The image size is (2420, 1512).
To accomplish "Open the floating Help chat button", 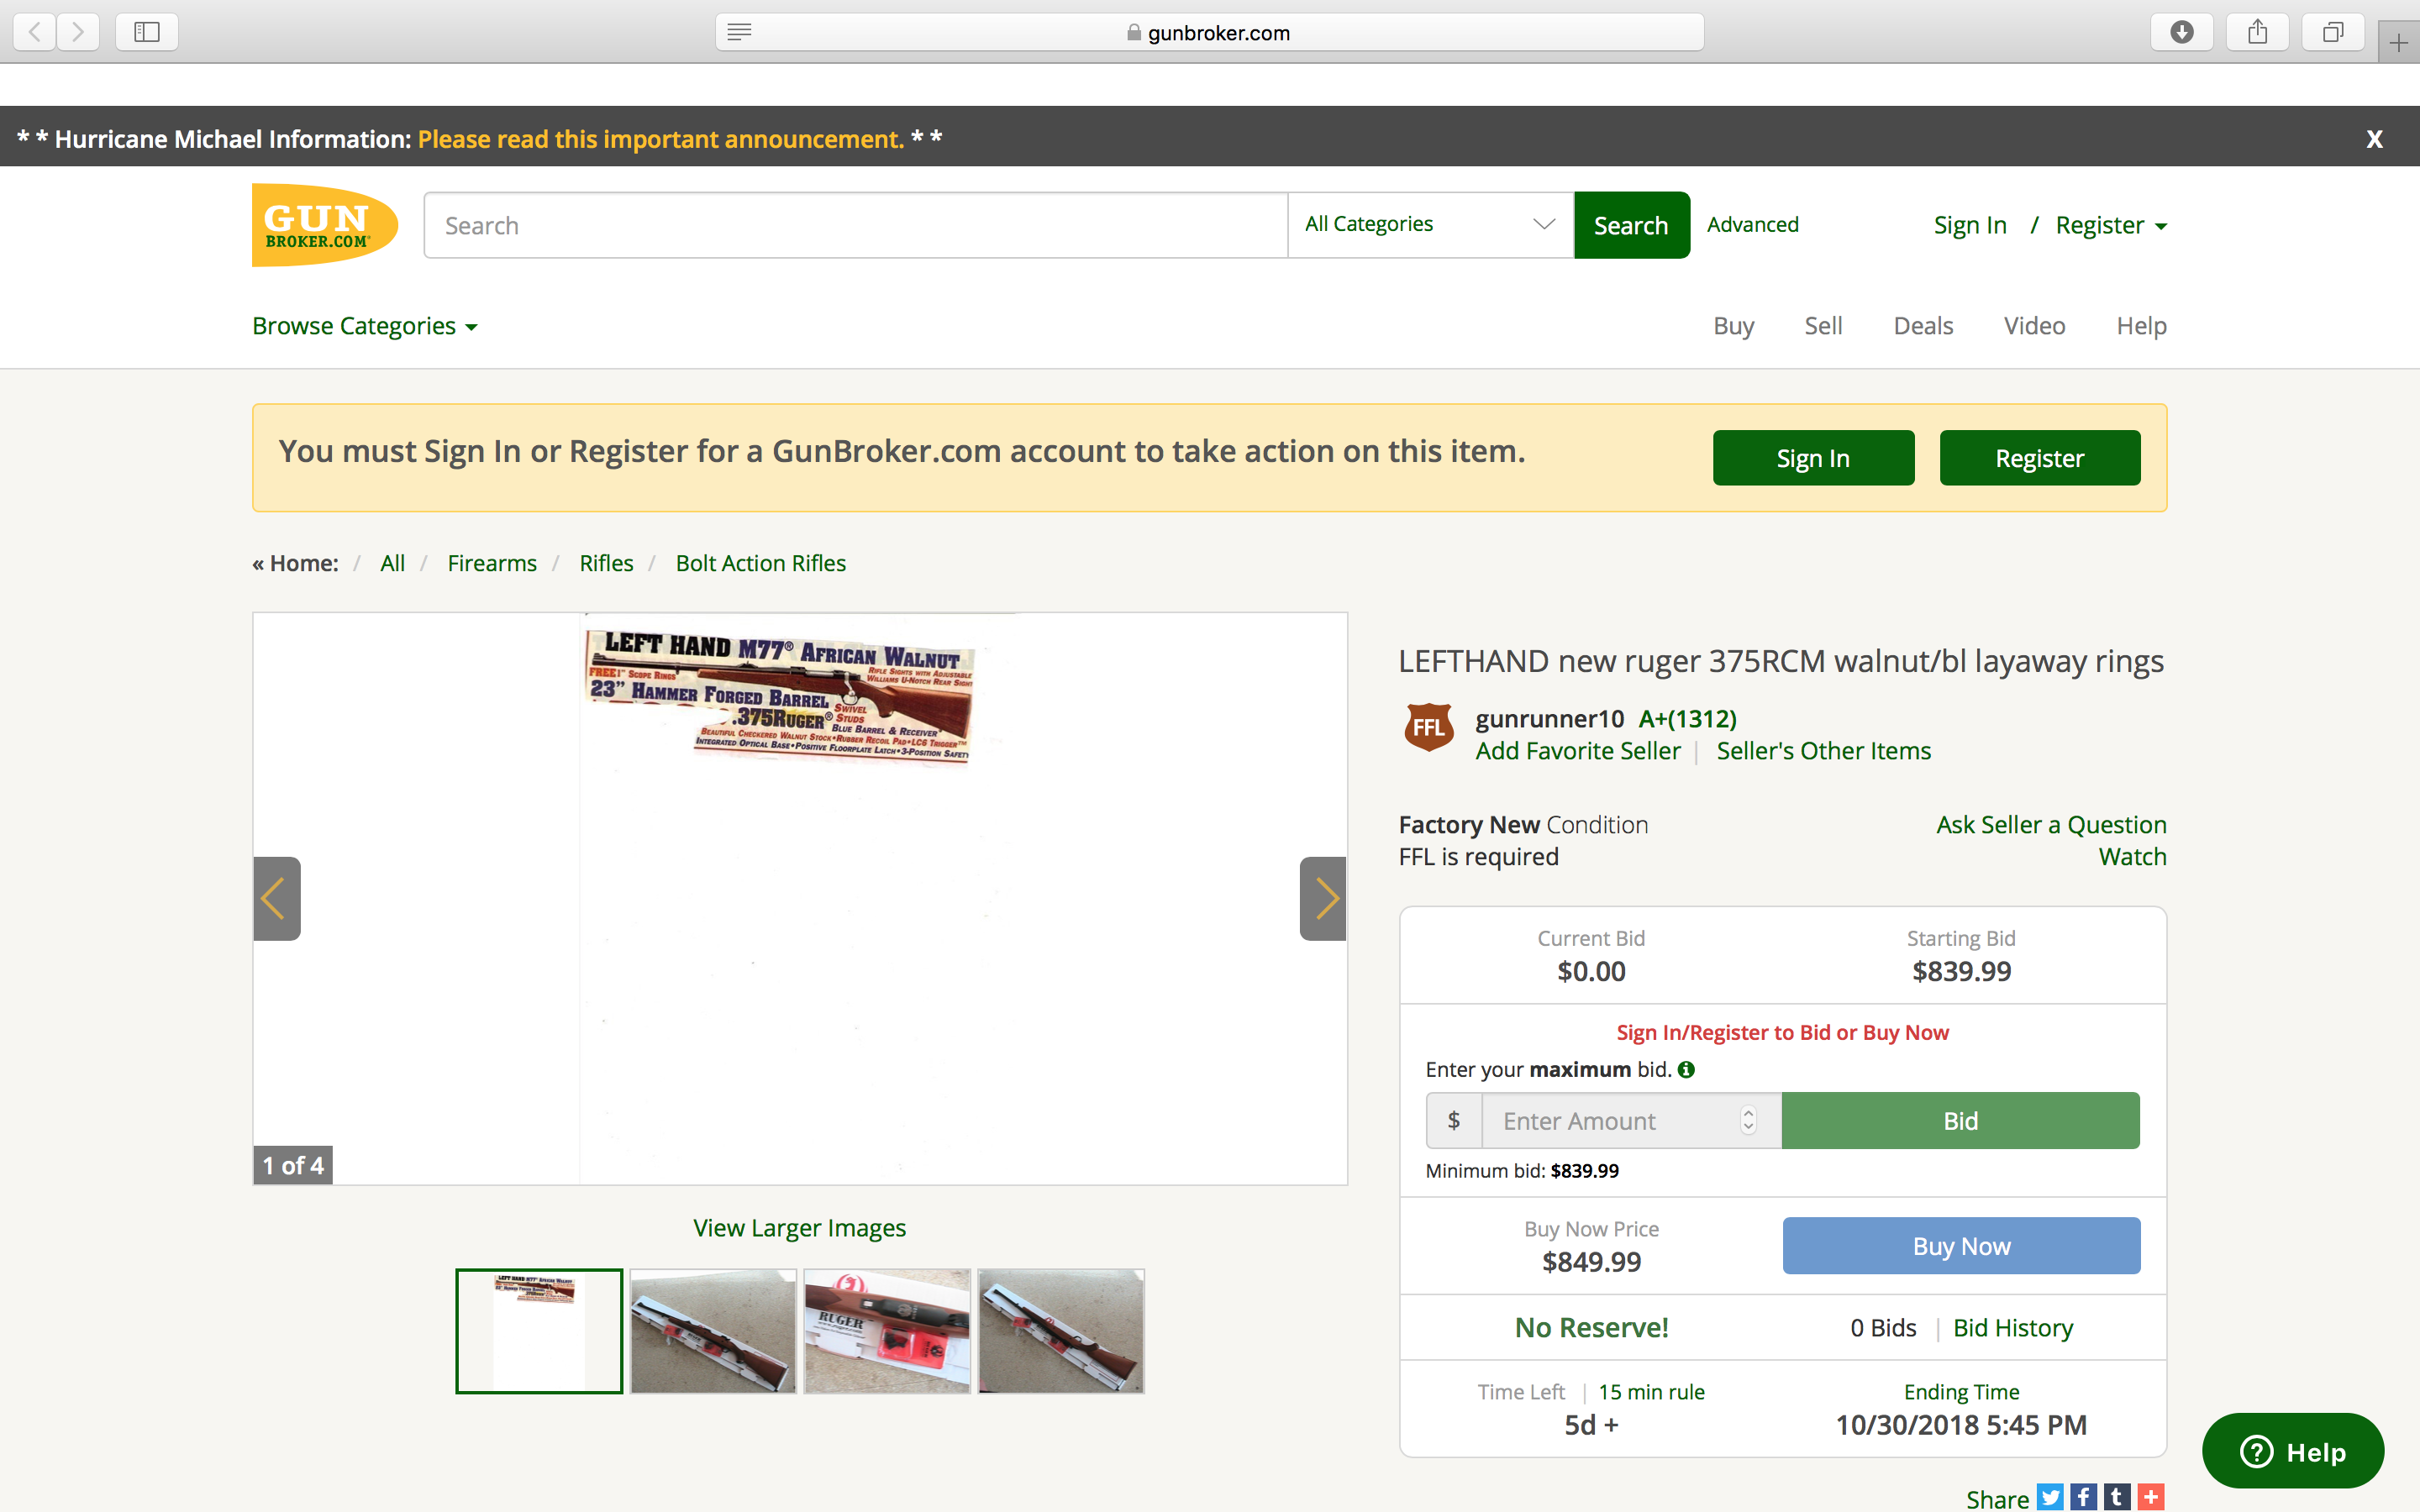I will point(2293,1451).
